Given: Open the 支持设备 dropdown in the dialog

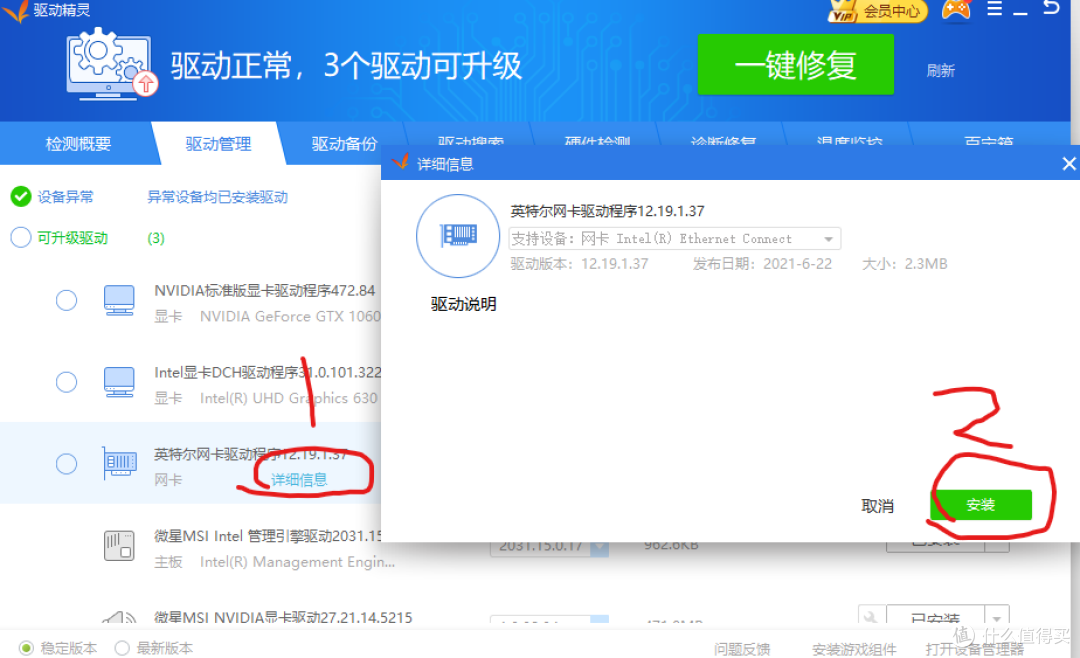Looking at the screenshot, I should 831,238.
